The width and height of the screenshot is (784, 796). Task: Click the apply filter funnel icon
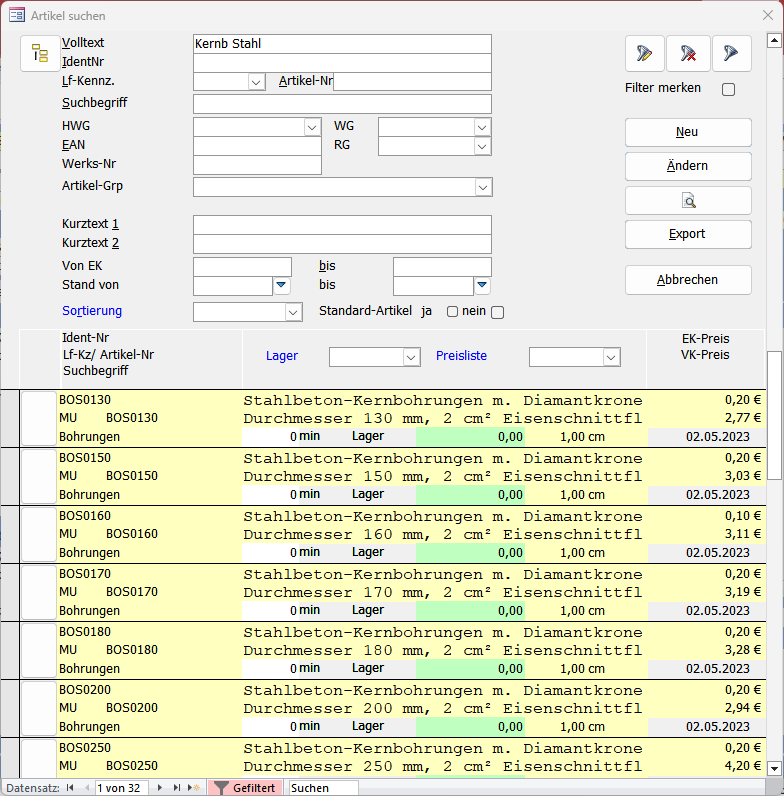(x=732, y=54)
